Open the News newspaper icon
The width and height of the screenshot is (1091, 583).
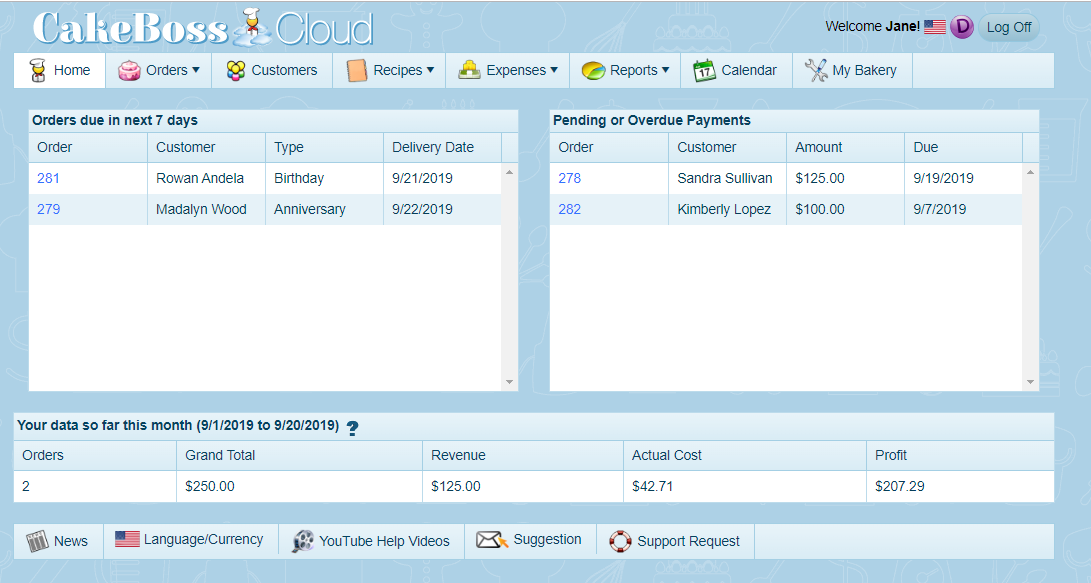coord(37,541)
